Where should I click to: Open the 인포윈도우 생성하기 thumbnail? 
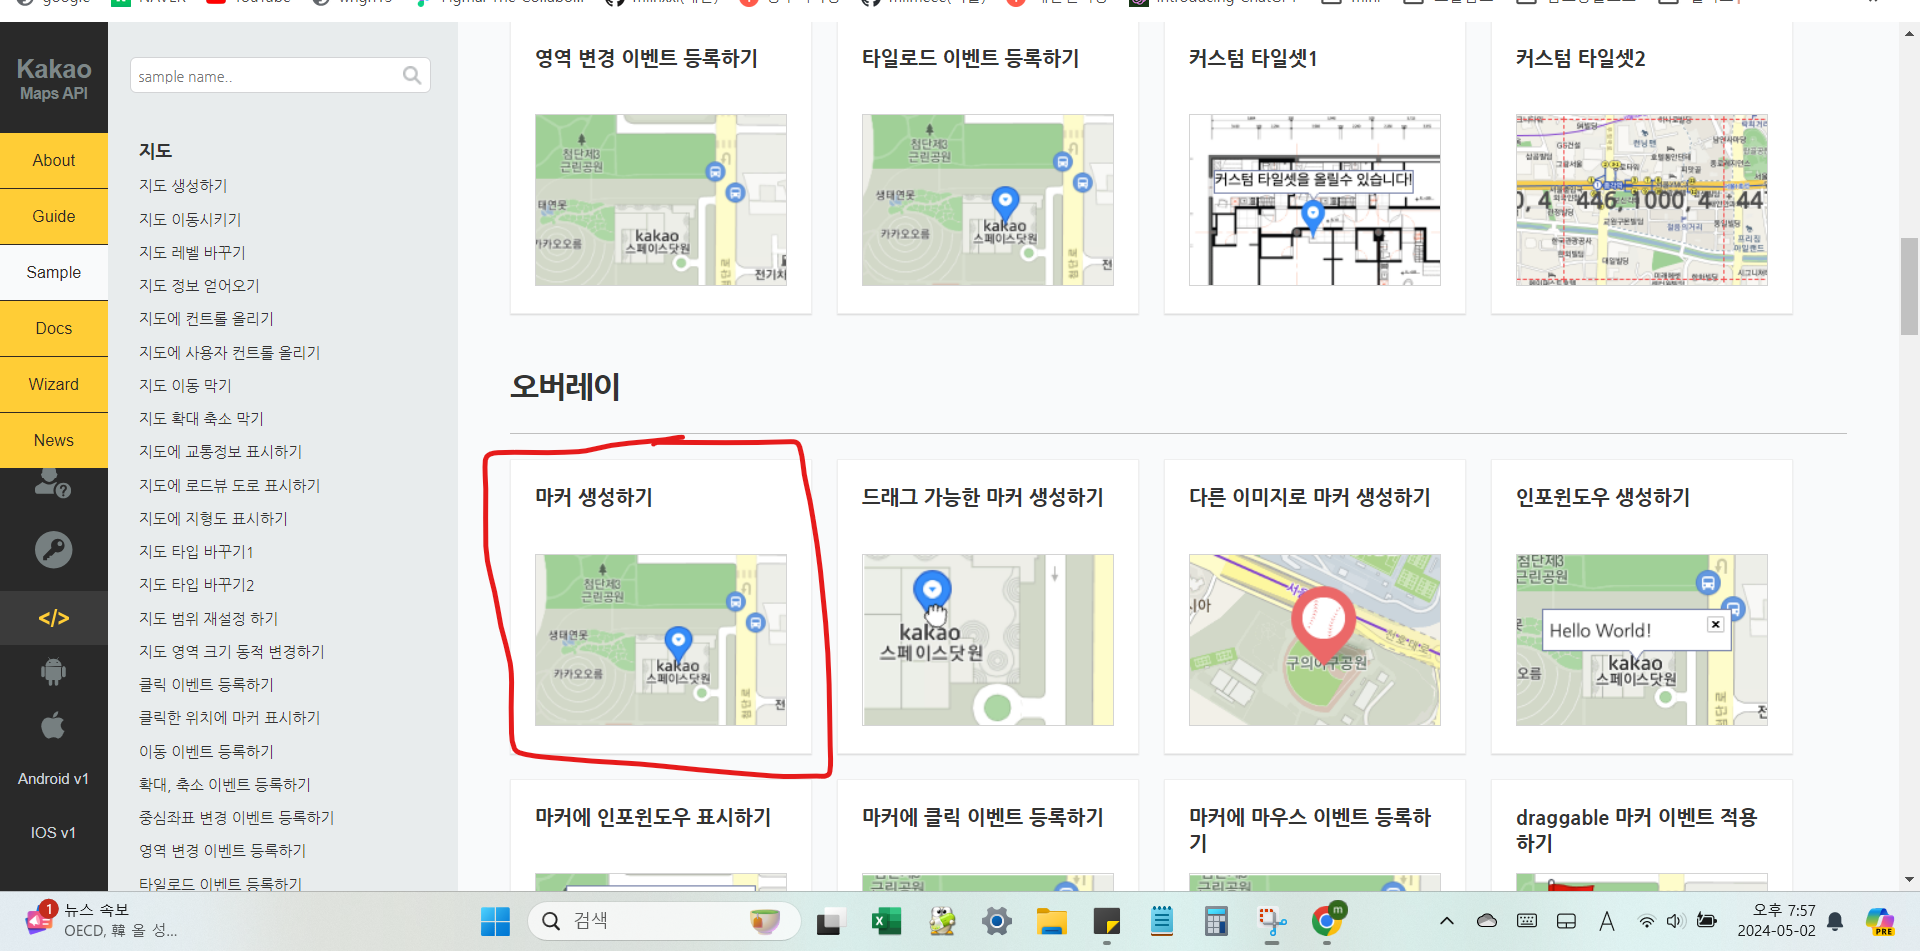(x=1642, y=640)
